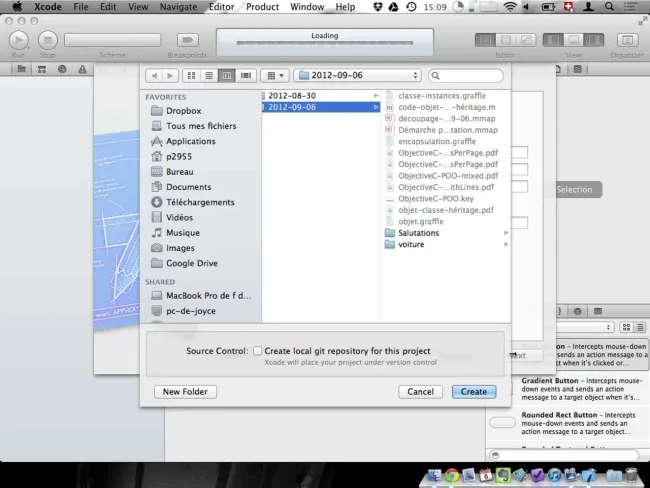Screen dimensions: 650x488
Task: Click the Spotlight search icon in menu bar
Action: [x=609, y=7]
